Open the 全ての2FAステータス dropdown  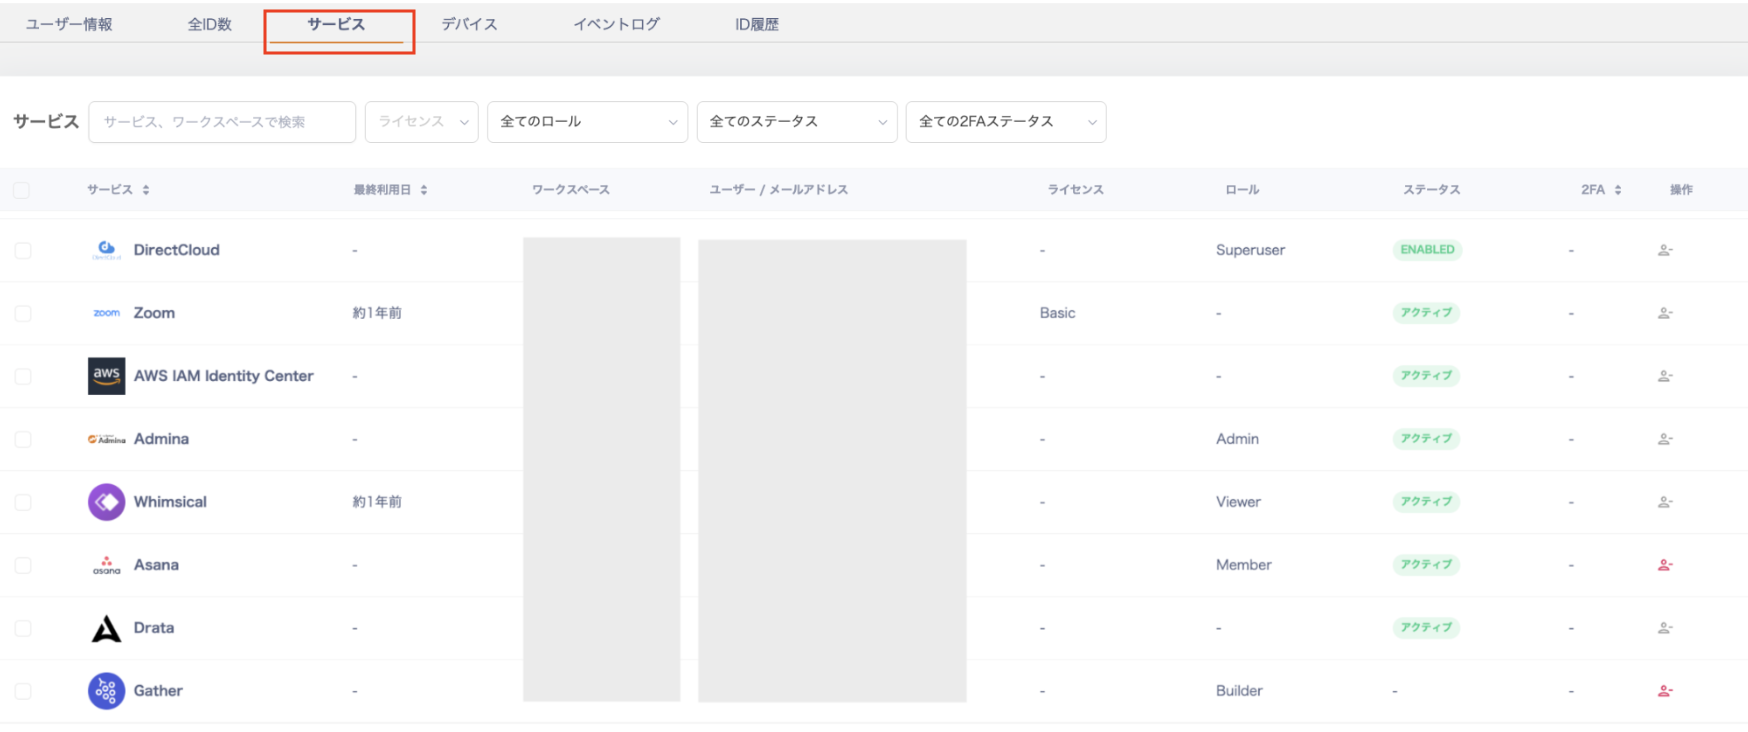point(1005,122)
